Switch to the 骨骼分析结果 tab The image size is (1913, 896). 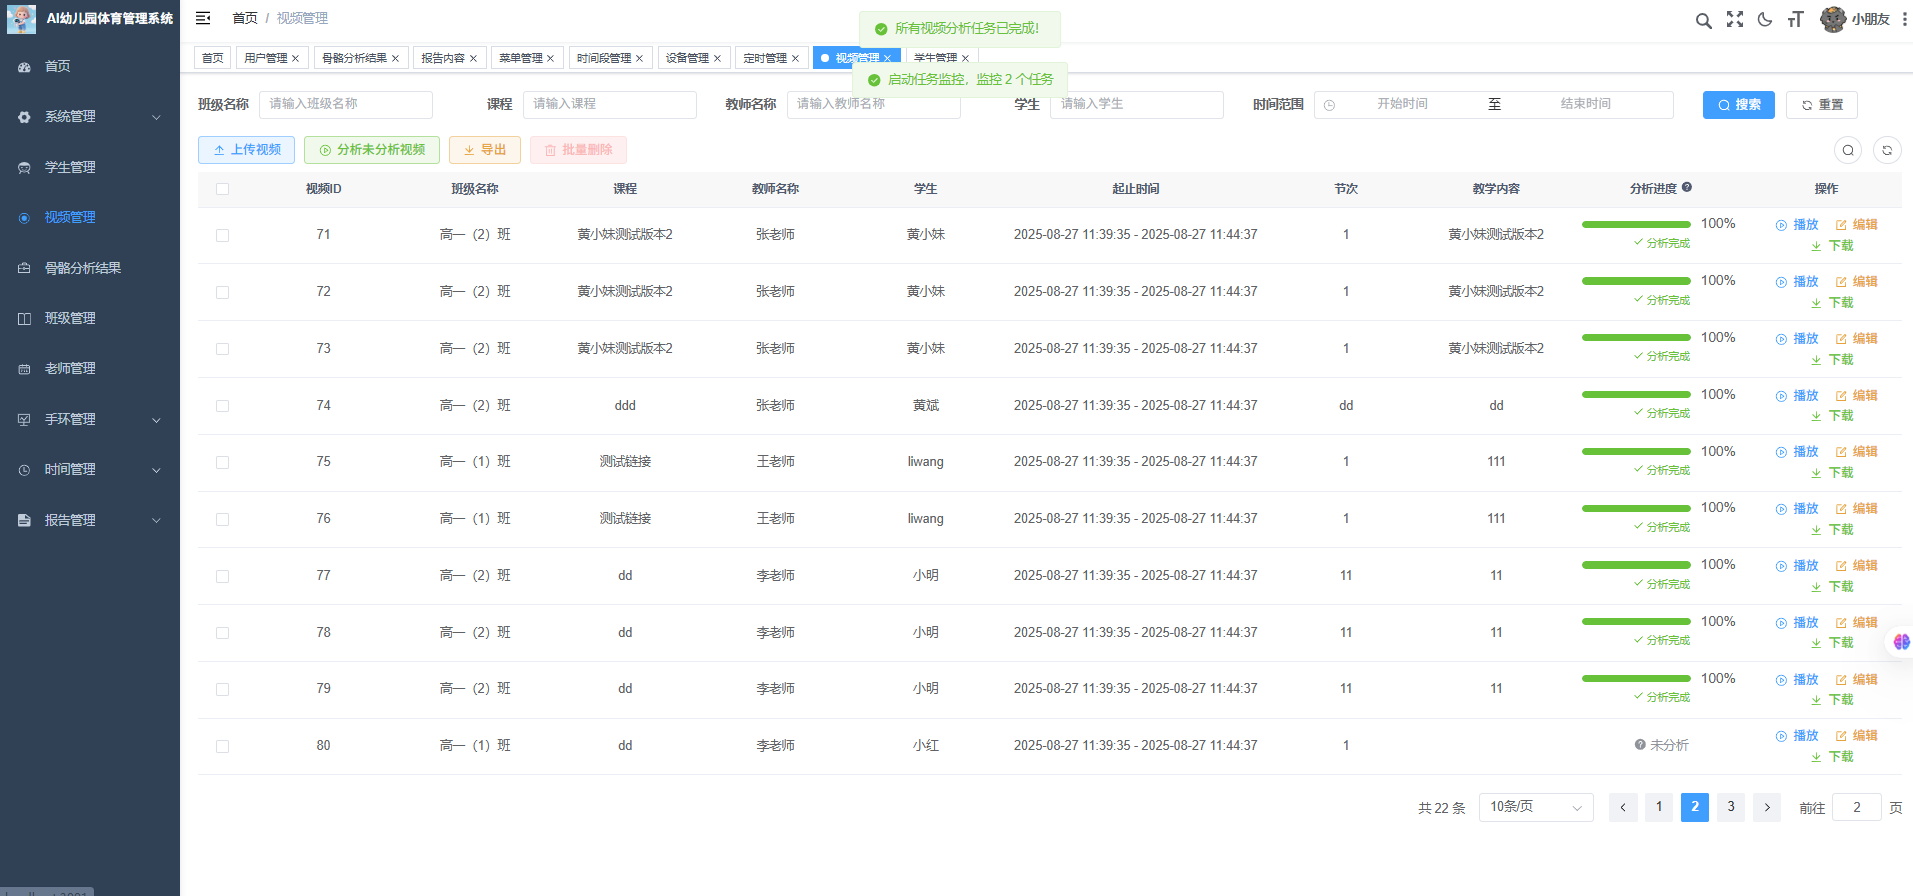(x=354, y=58)
